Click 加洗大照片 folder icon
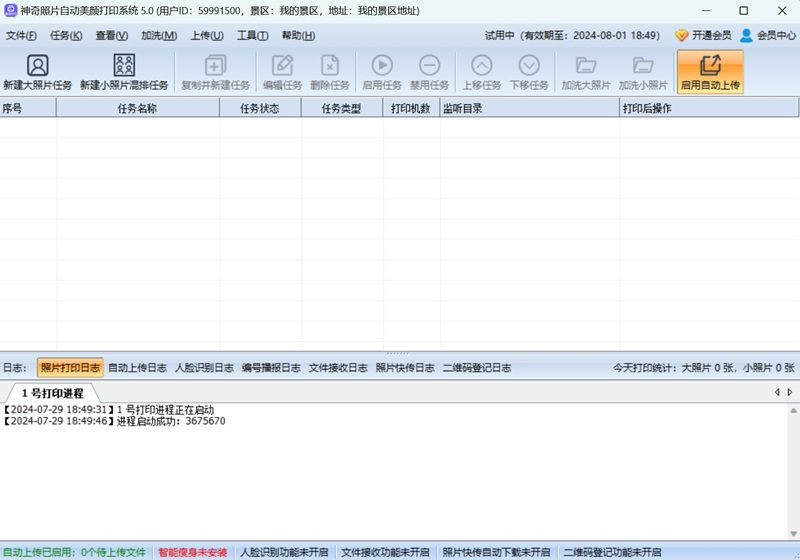 pyautogui.click(x=586, y=65)
